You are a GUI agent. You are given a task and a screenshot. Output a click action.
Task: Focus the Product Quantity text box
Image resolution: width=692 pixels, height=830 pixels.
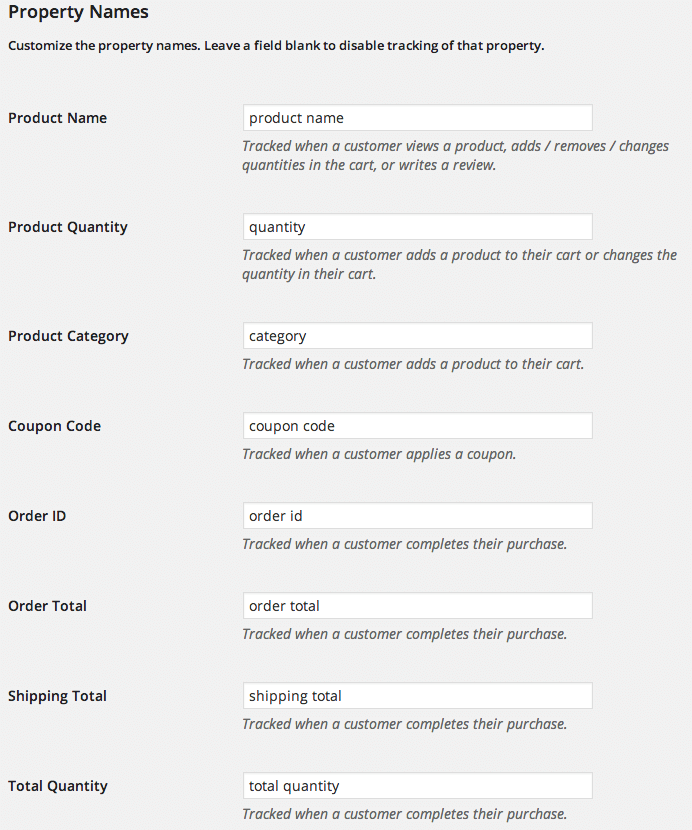tap(417, 227)
